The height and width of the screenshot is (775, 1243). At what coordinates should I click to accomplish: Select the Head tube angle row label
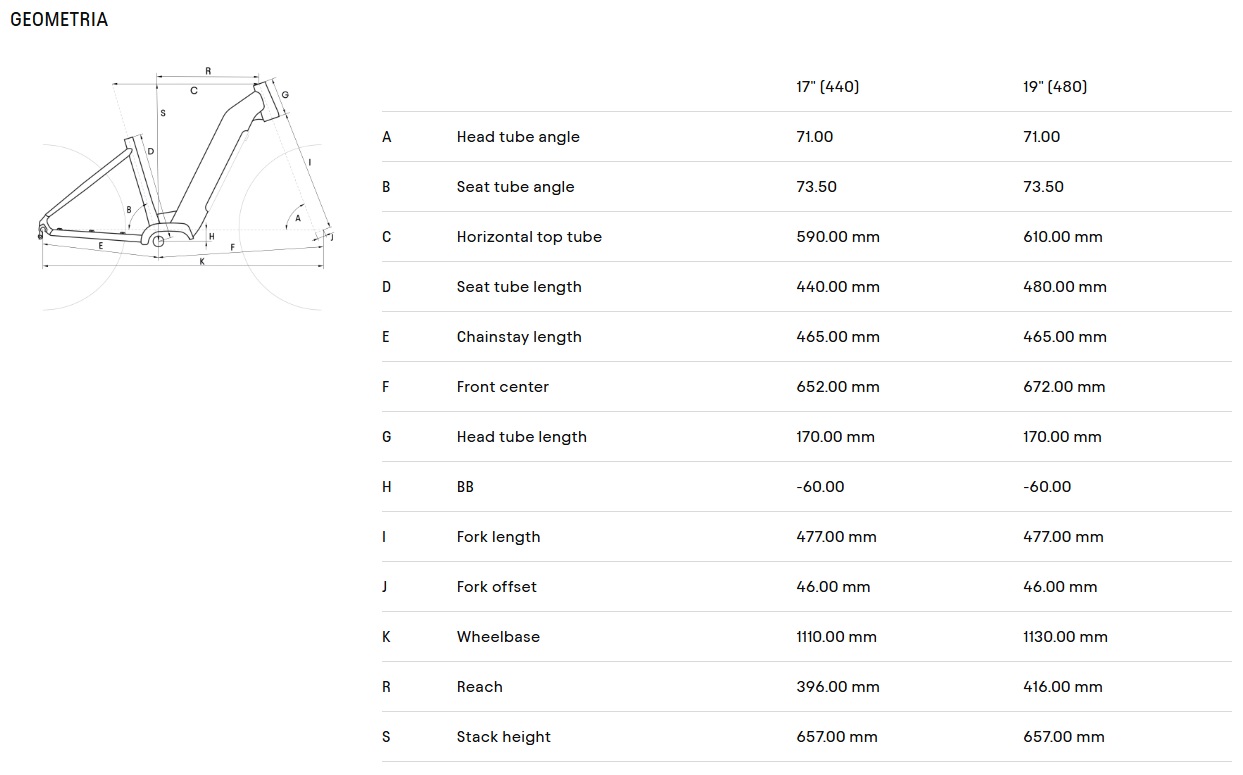(x=518, y=137)
